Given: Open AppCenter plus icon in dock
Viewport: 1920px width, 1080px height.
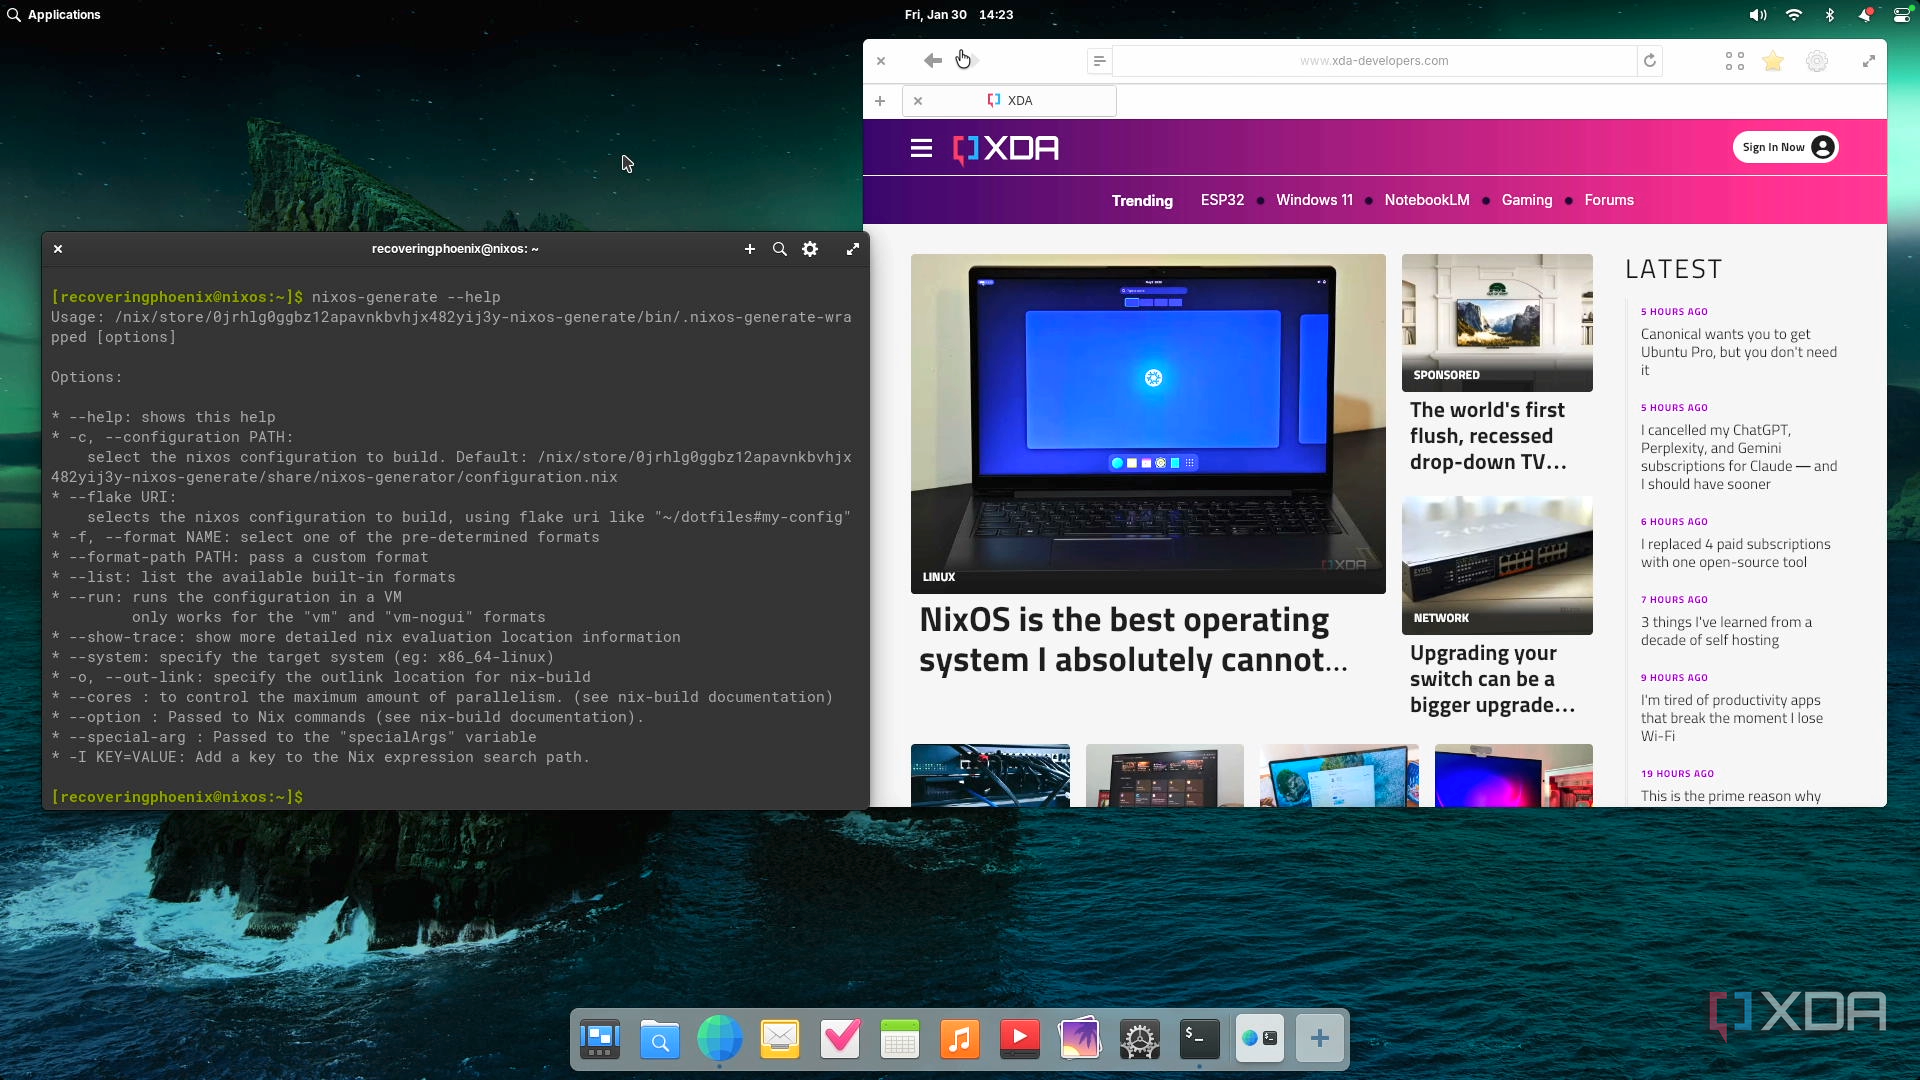Looking at the screenshot, I should pos(1320,1039).
